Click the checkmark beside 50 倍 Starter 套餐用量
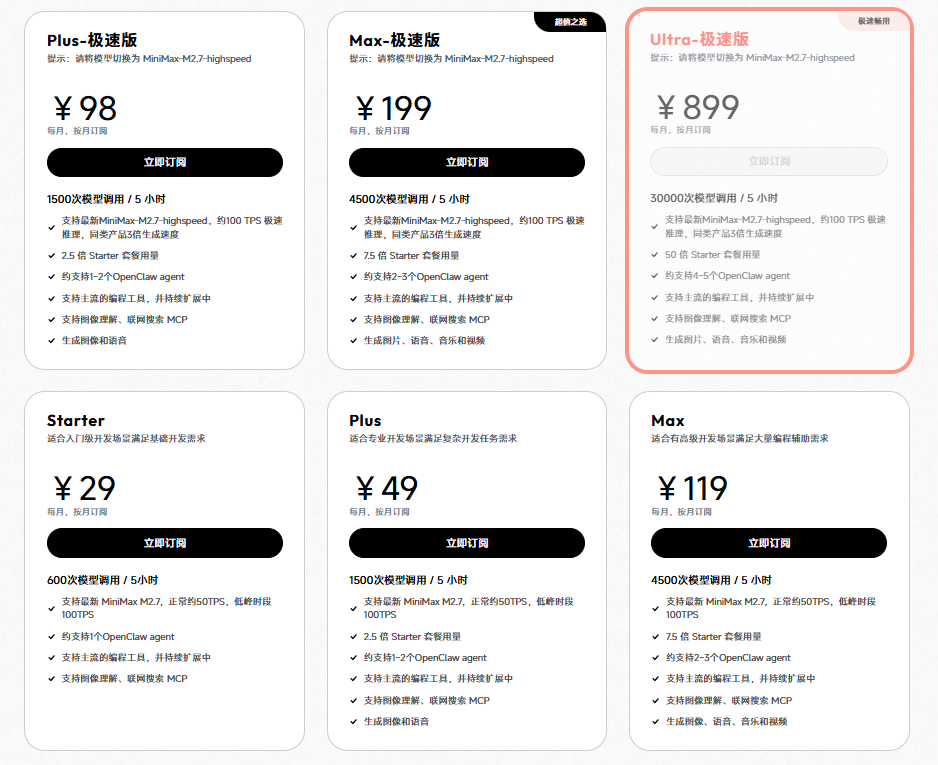 point(655,255)
